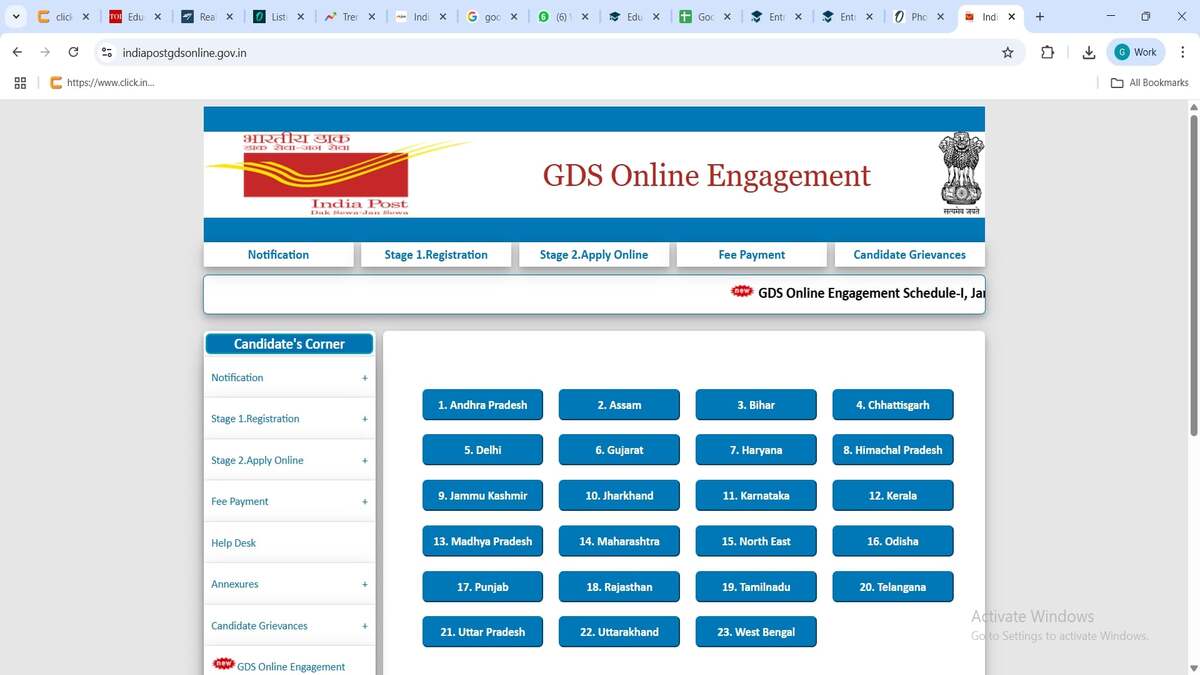Open the downloads icon in toolbar
The width and height of the screenshot is (1200, 675).
(1088, 52)
